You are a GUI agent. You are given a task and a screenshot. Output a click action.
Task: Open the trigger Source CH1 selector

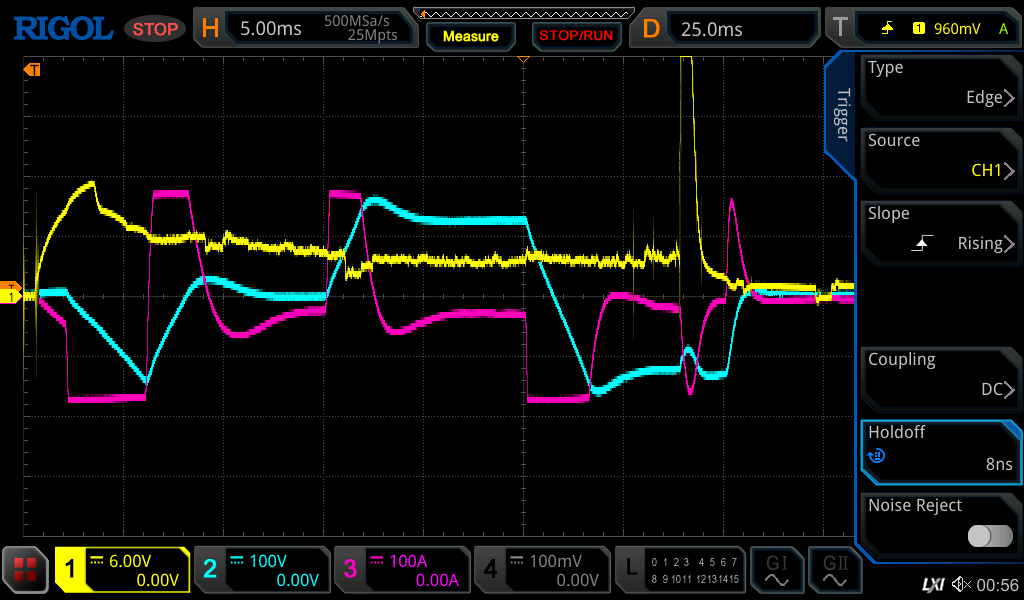[x=940, y=156]
